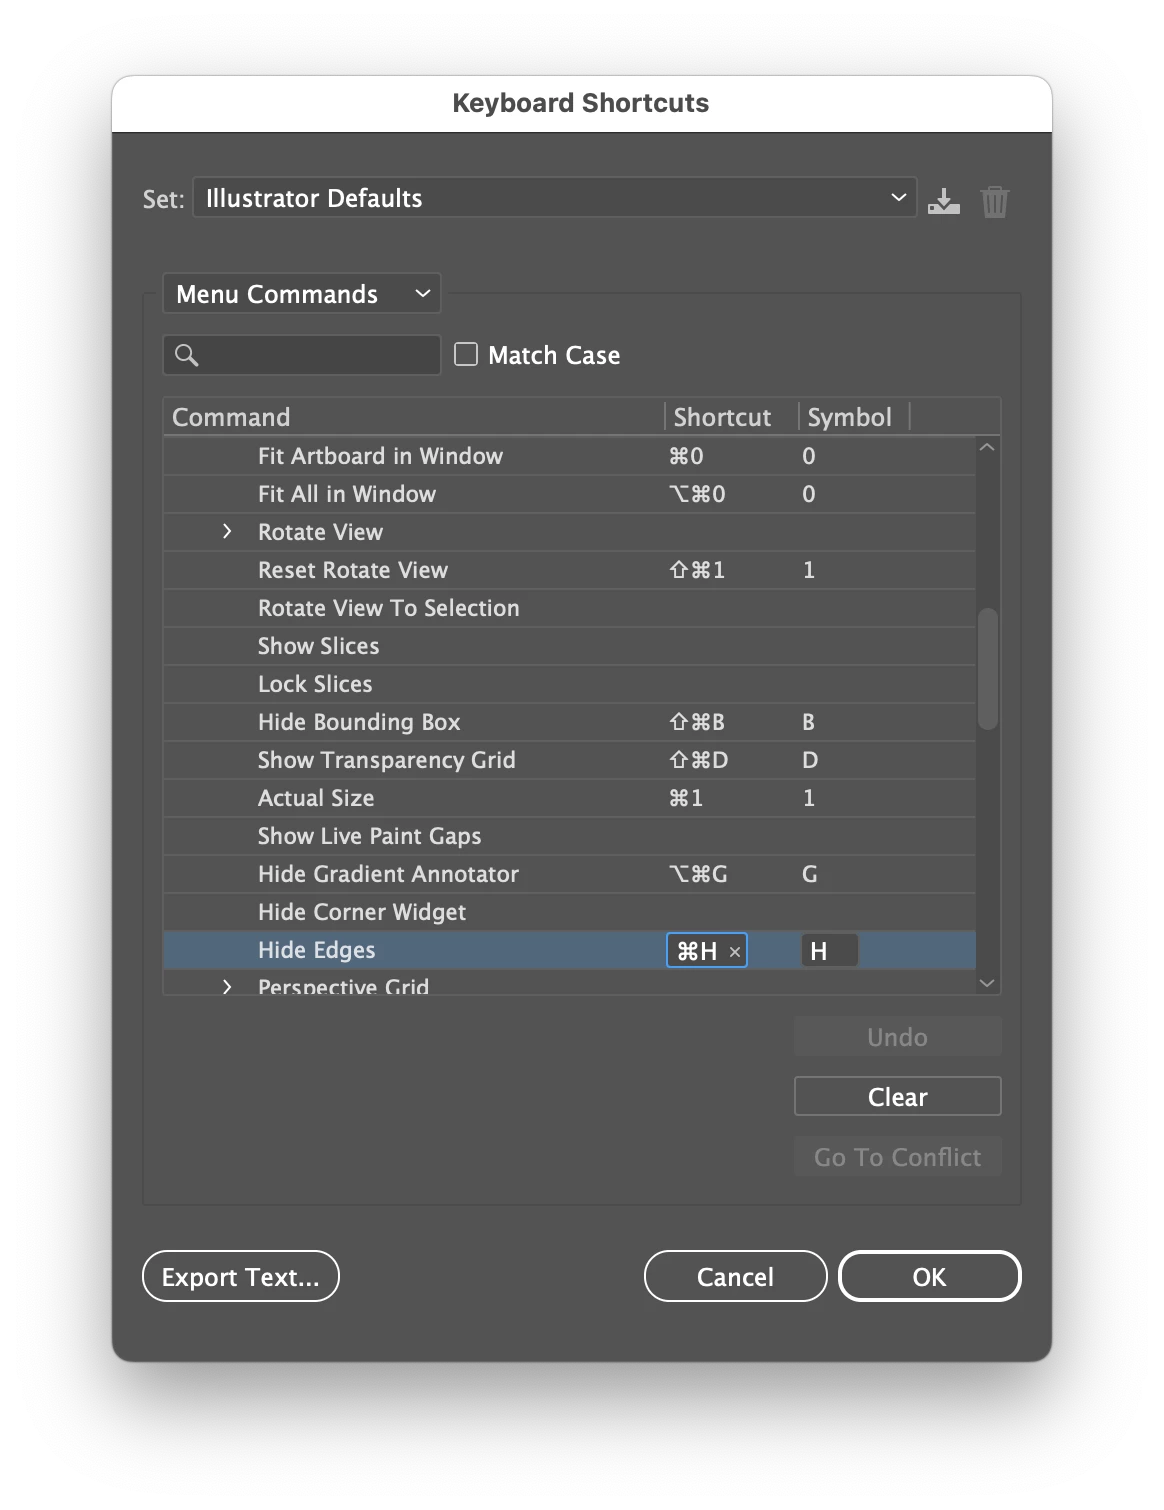This screenshot has width=1164, height=1510.
Task: Select the Fit Artboard in Window row
Action: click(x=569, y=456)
